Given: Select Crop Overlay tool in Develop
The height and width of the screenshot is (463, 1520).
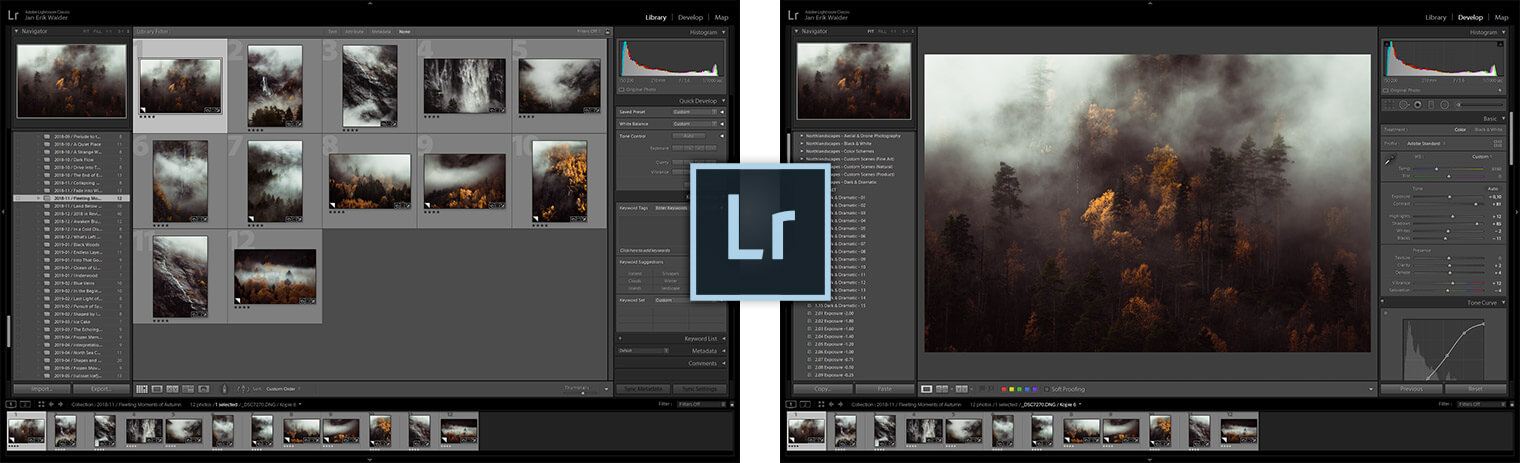Looking at the screenshot, I should 1389,105.
